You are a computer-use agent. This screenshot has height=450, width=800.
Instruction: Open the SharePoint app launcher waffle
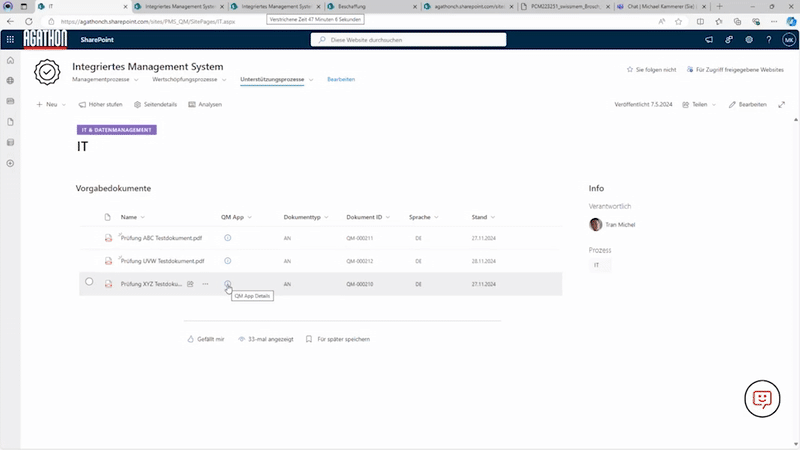(10, 40)
